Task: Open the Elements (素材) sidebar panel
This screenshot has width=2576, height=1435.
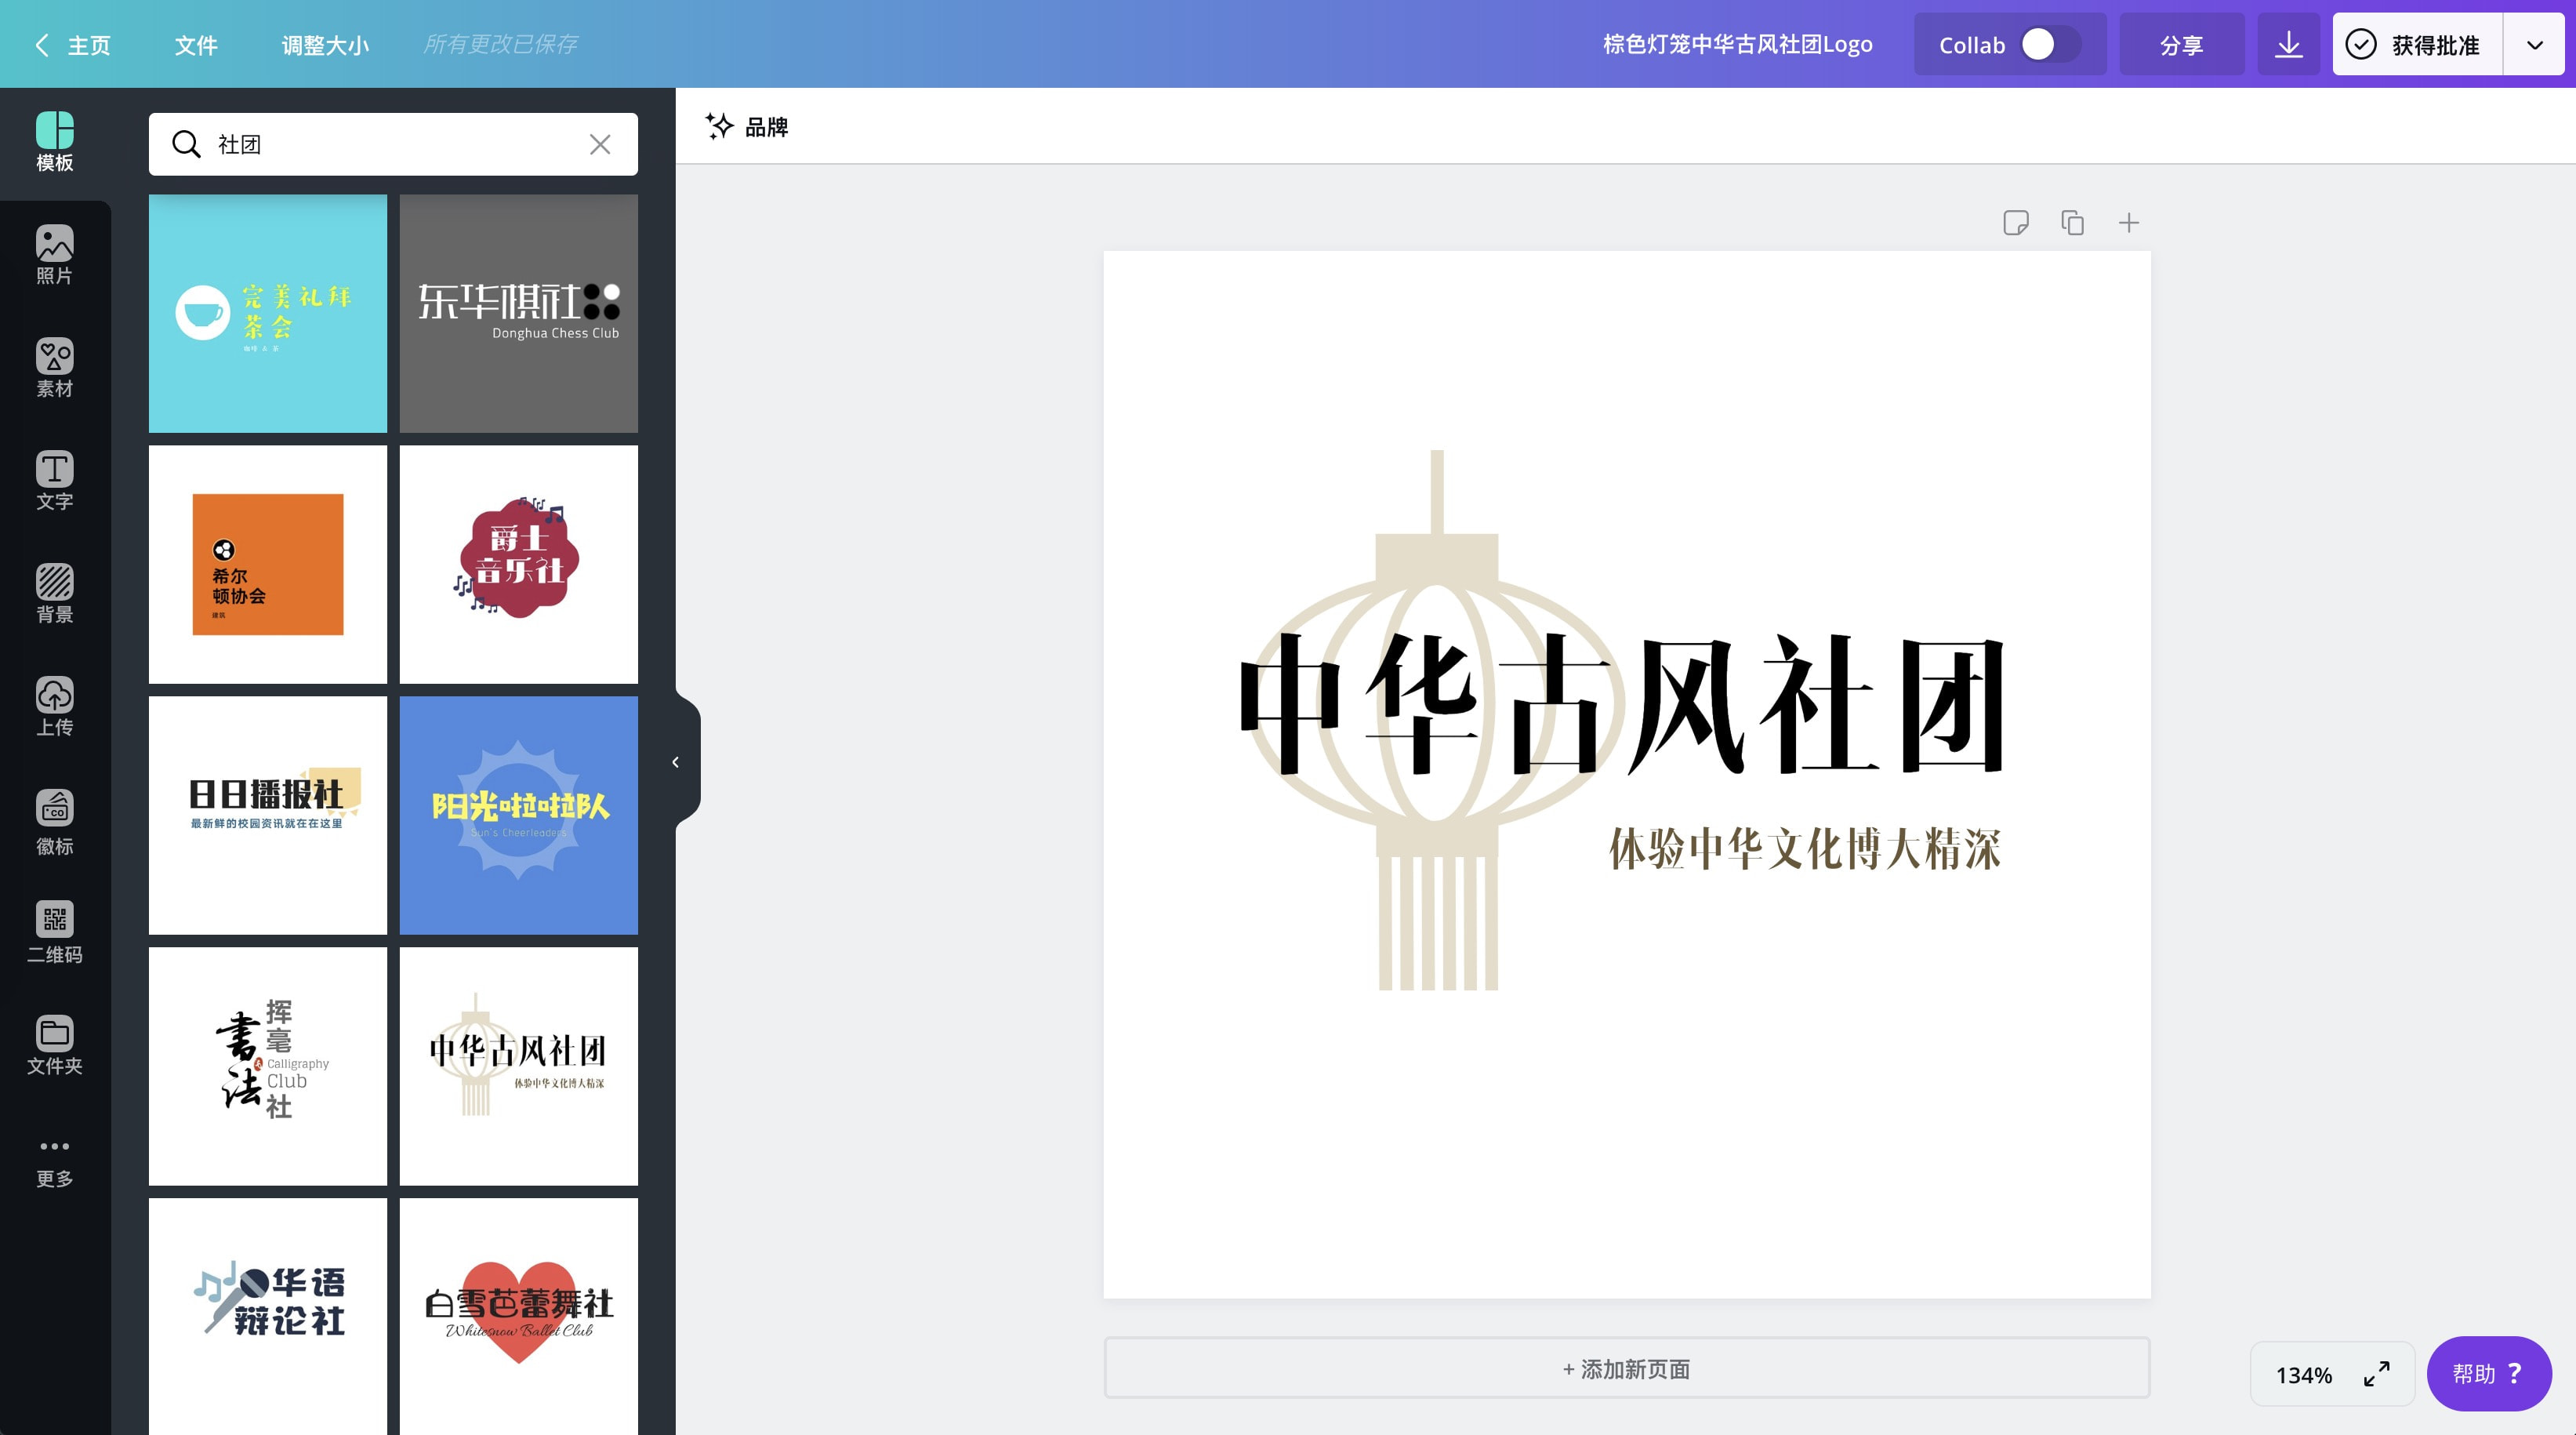Action: pos(54,368)
